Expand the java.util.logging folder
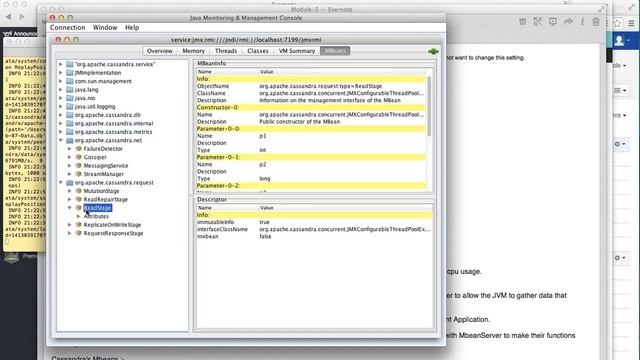 tap(61, 107)
